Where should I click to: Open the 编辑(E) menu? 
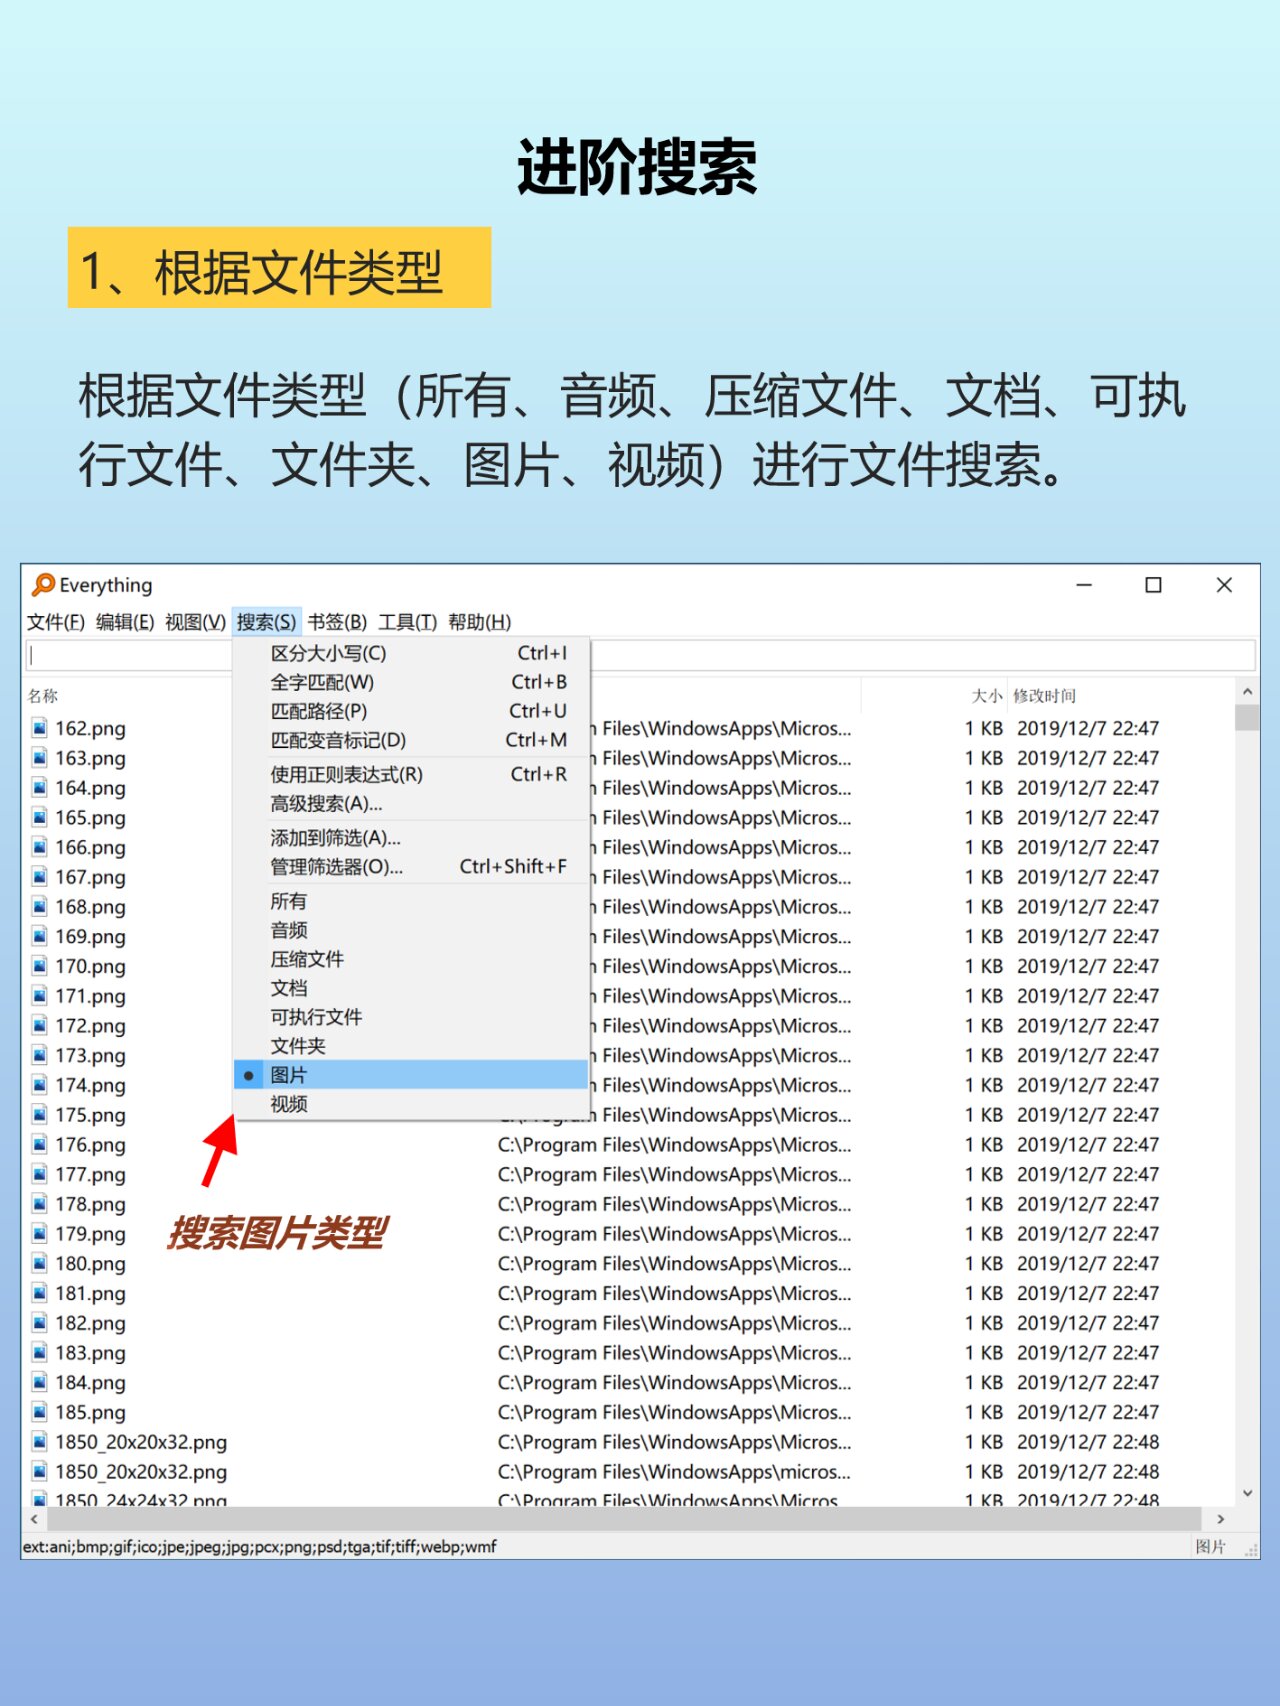coord(125,622)
